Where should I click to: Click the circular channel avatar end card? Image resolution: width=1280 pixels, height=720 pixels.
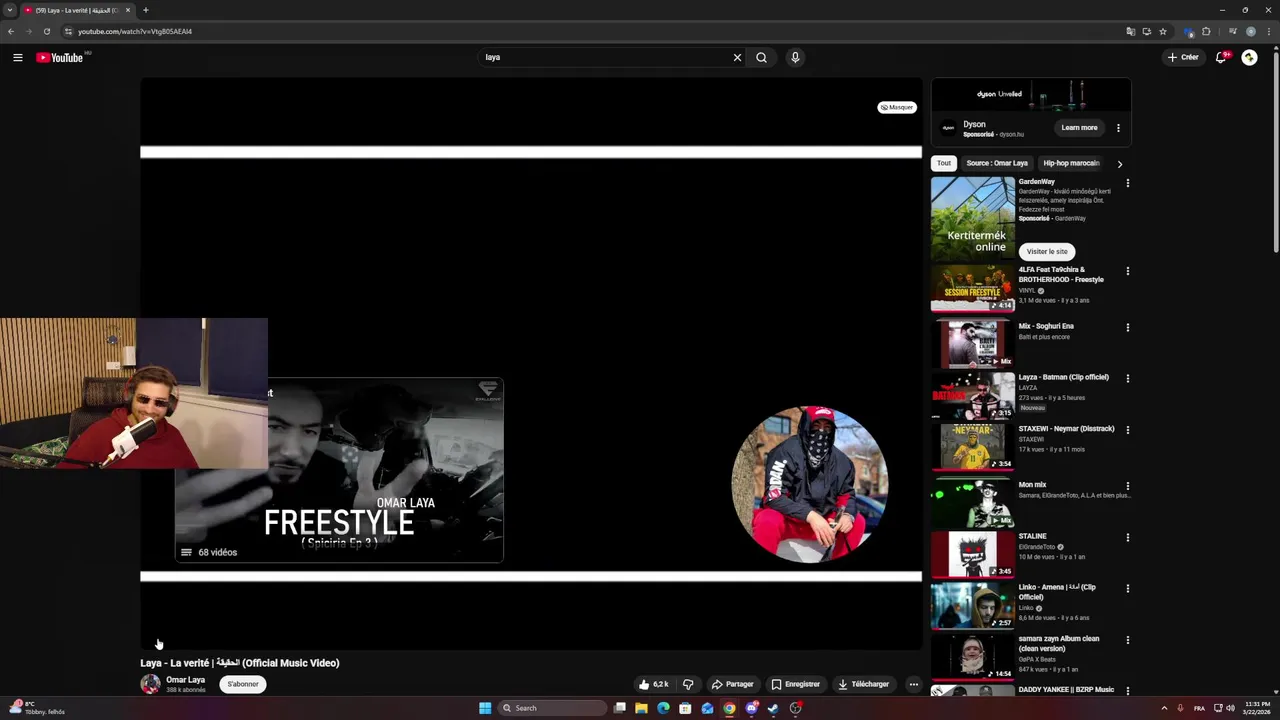coord(809,484)
